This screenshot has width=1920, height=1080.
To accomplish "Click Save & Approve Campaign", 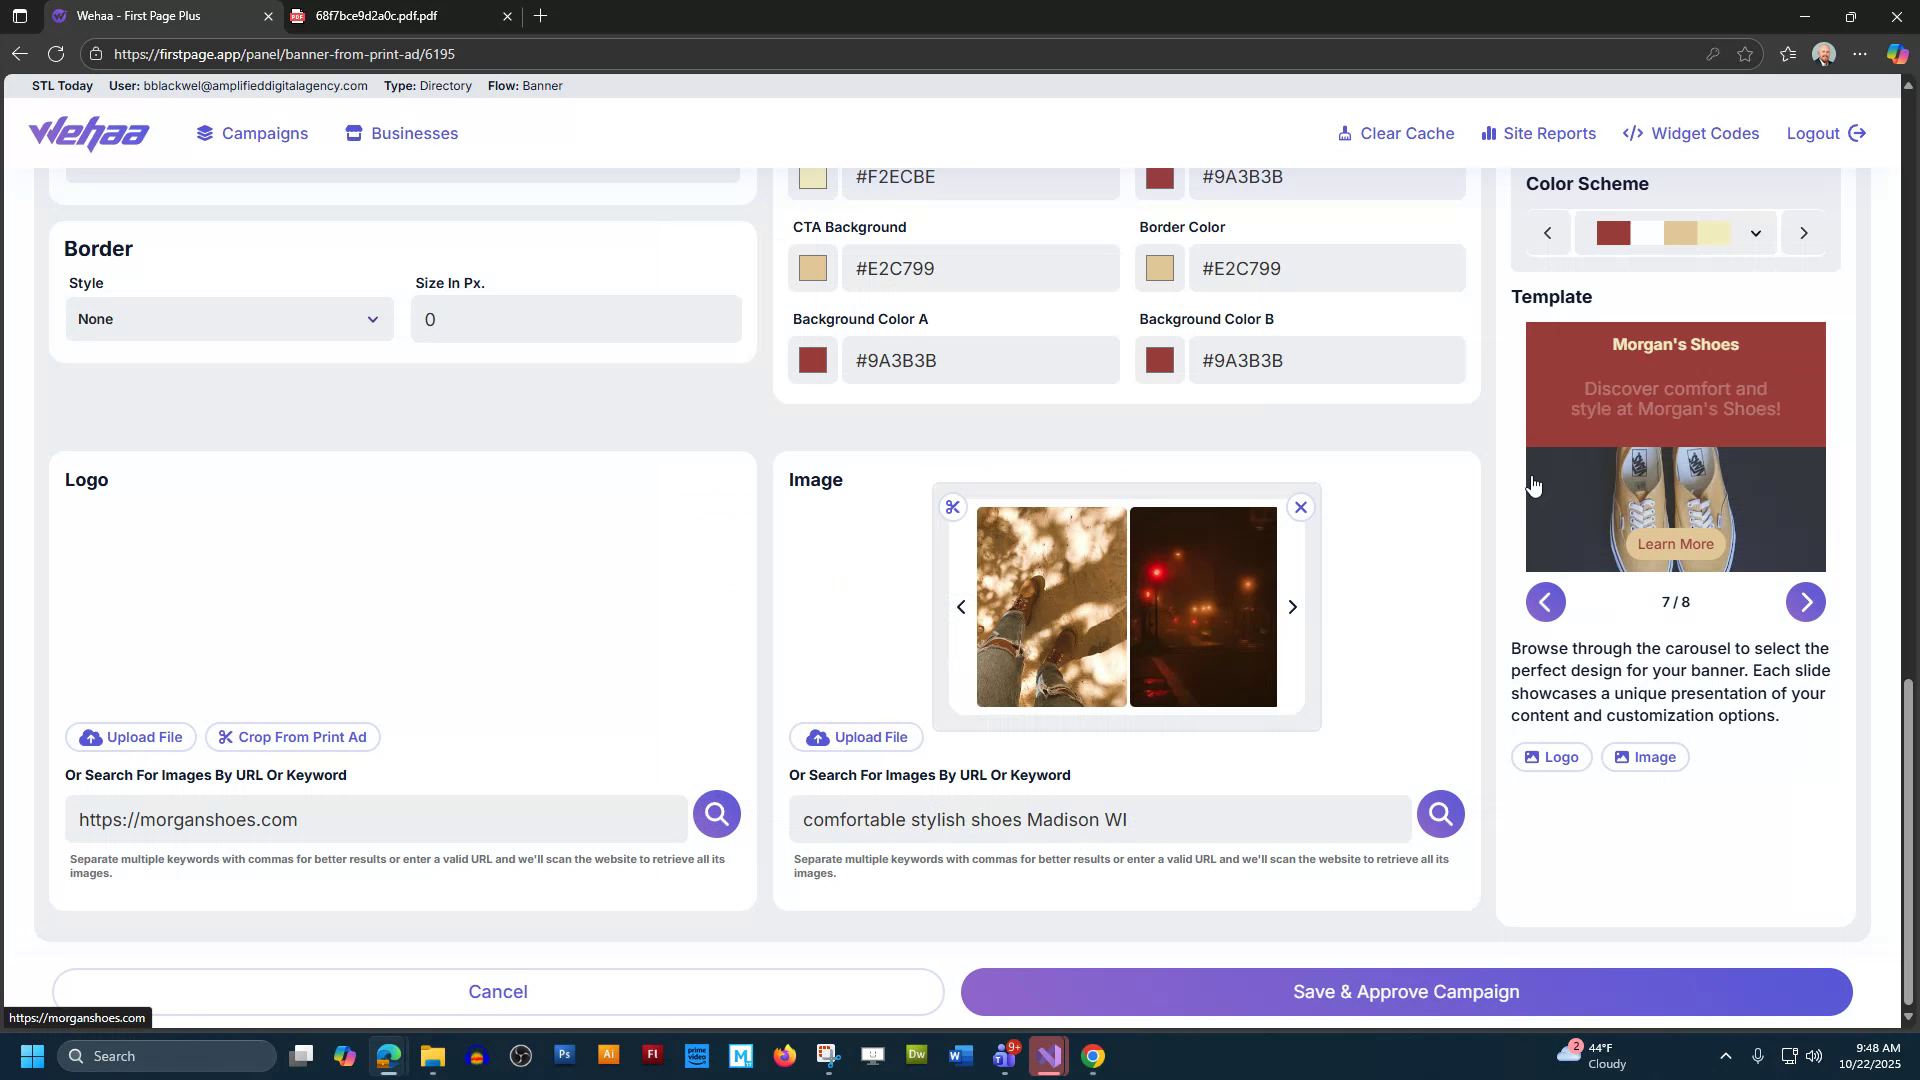I will 1405,991.
